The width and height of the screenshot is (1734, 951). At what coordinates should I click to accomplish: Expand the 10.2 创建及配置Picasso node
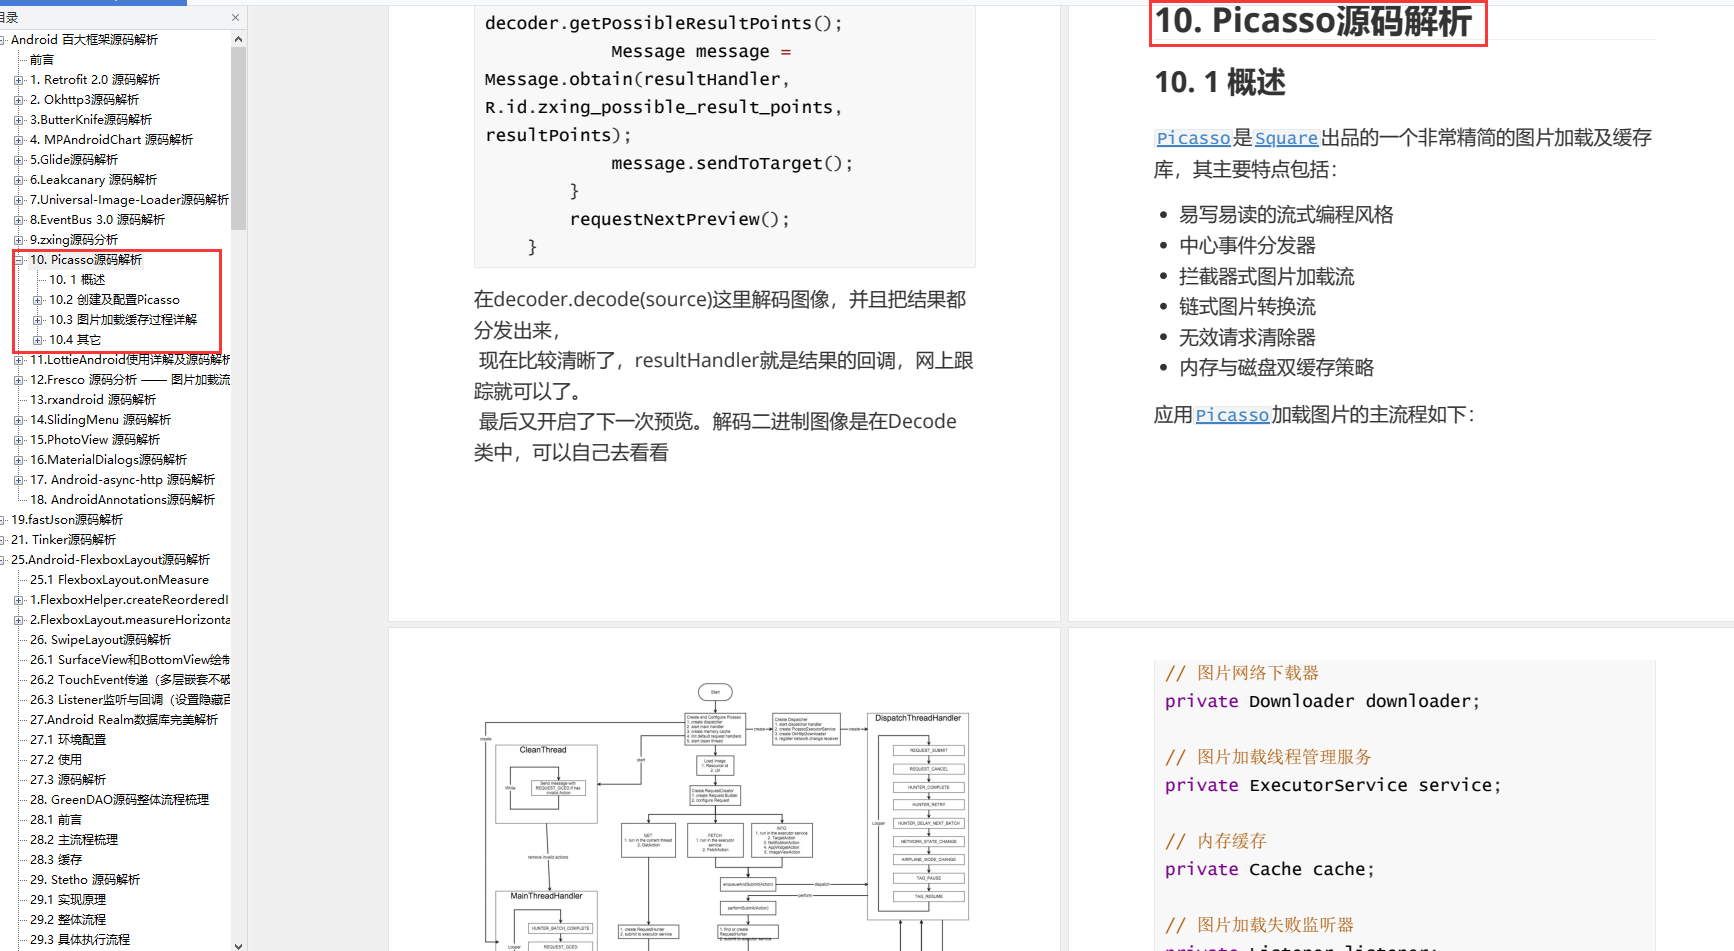click(x=37, y=300)
